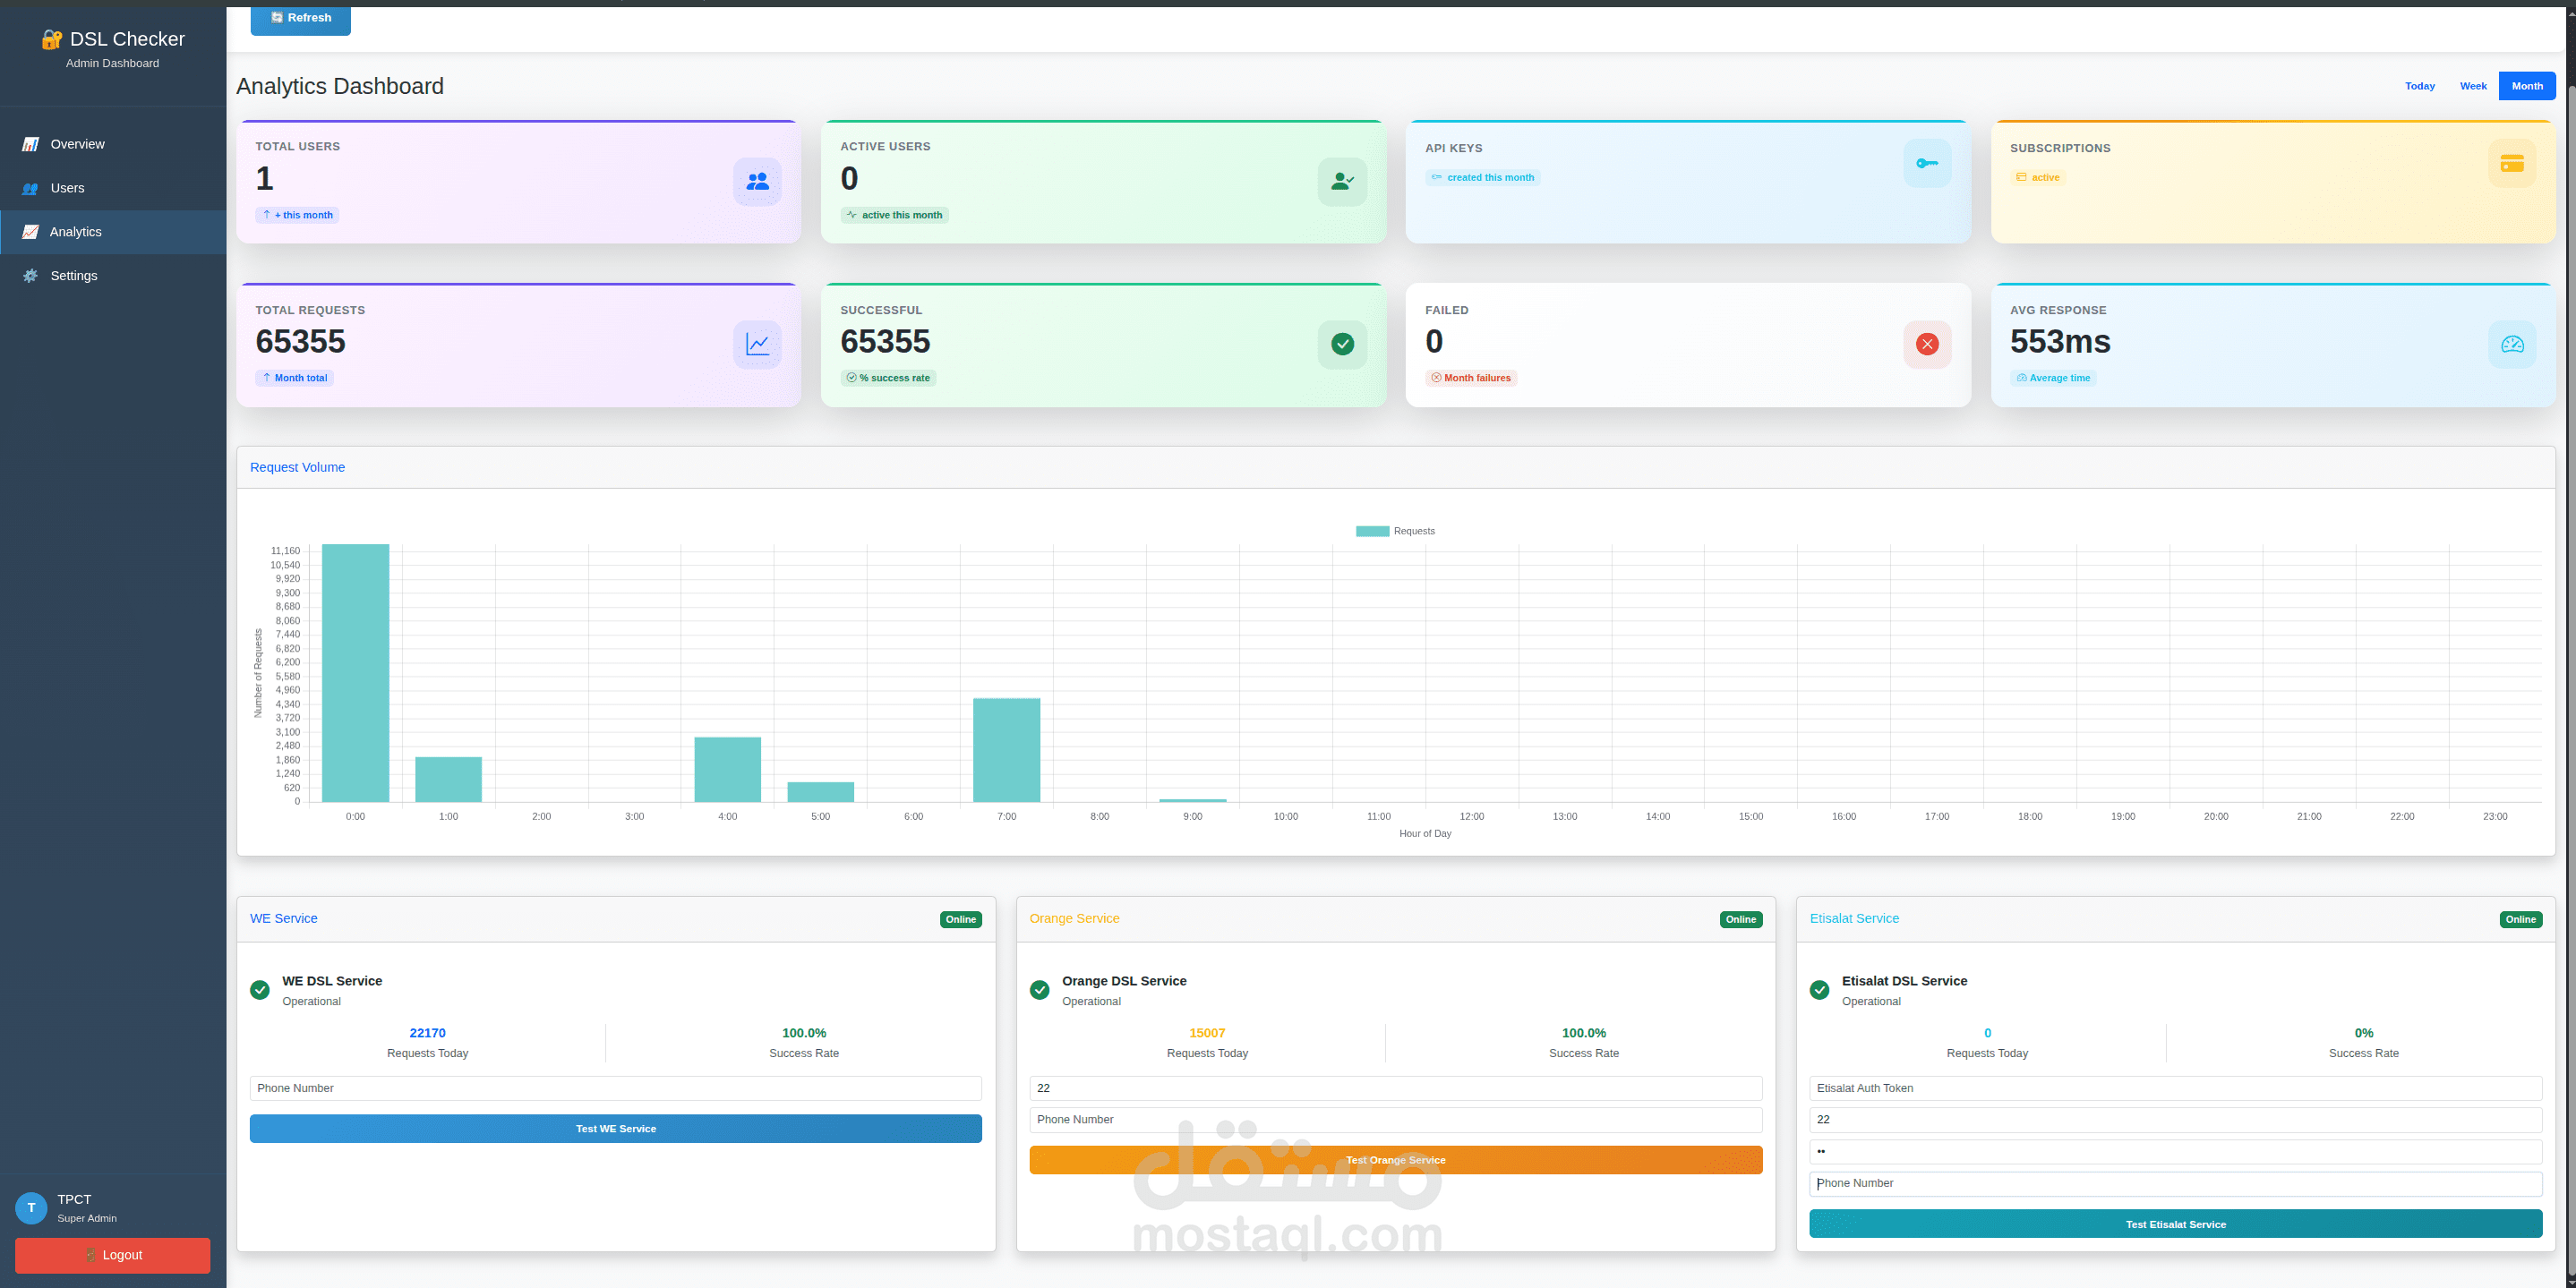This screenshot has height=1288, width=2576.
Task: Click Test Etisalat Service button
Action: tap(2176, 1224)
